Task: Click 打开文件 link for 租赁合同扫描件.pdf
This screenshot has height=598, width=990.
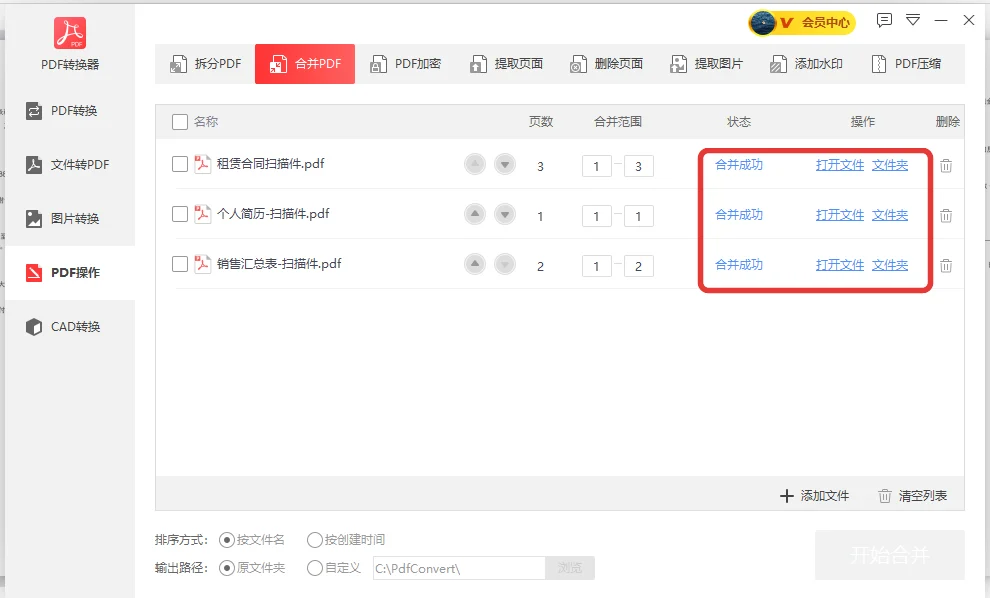Action: tap(840, 165)
